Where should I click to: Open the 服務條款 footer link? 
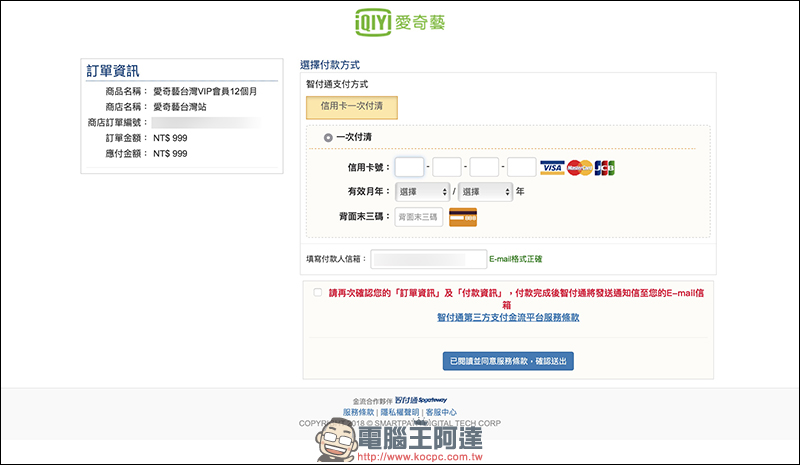pyautogui.click(x=358, y=412)
